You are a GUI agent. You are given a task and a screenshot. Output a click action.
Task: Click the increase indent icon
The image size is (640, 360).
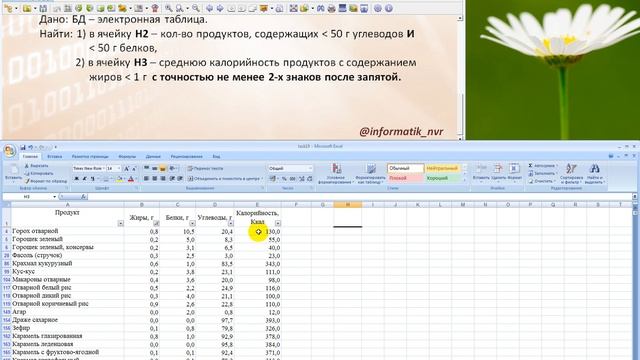coord(180,179)
